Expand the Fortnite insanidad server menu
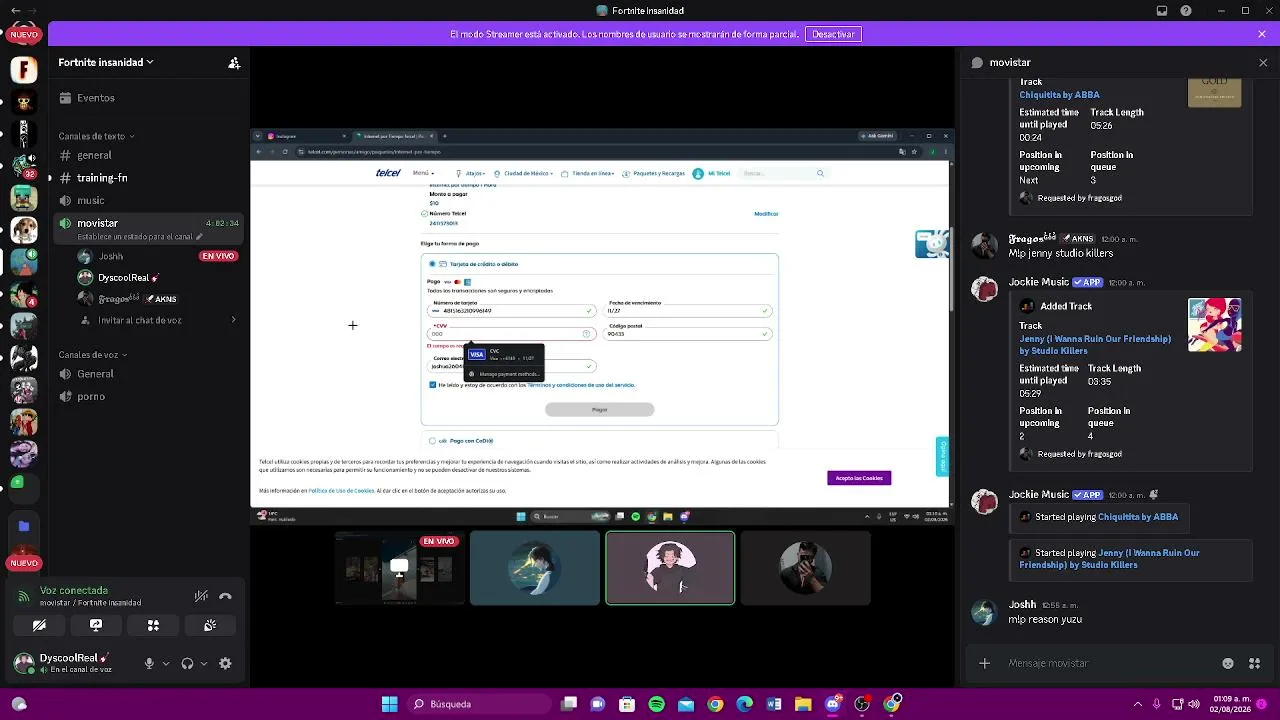The image size is (1280, 720). click(106, 62)
